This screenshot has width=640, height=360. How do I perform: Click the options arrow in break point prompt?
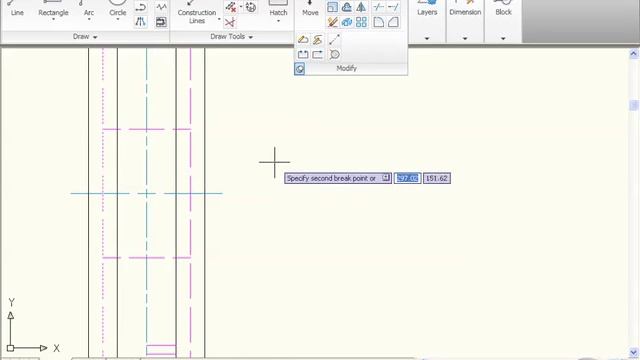[x=386, y=178]
